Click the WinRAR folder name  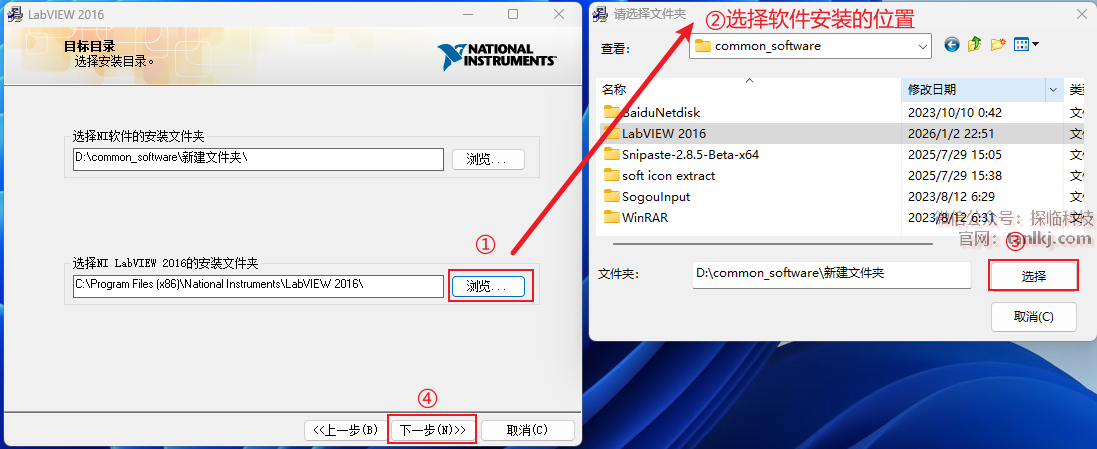point(645,218)
